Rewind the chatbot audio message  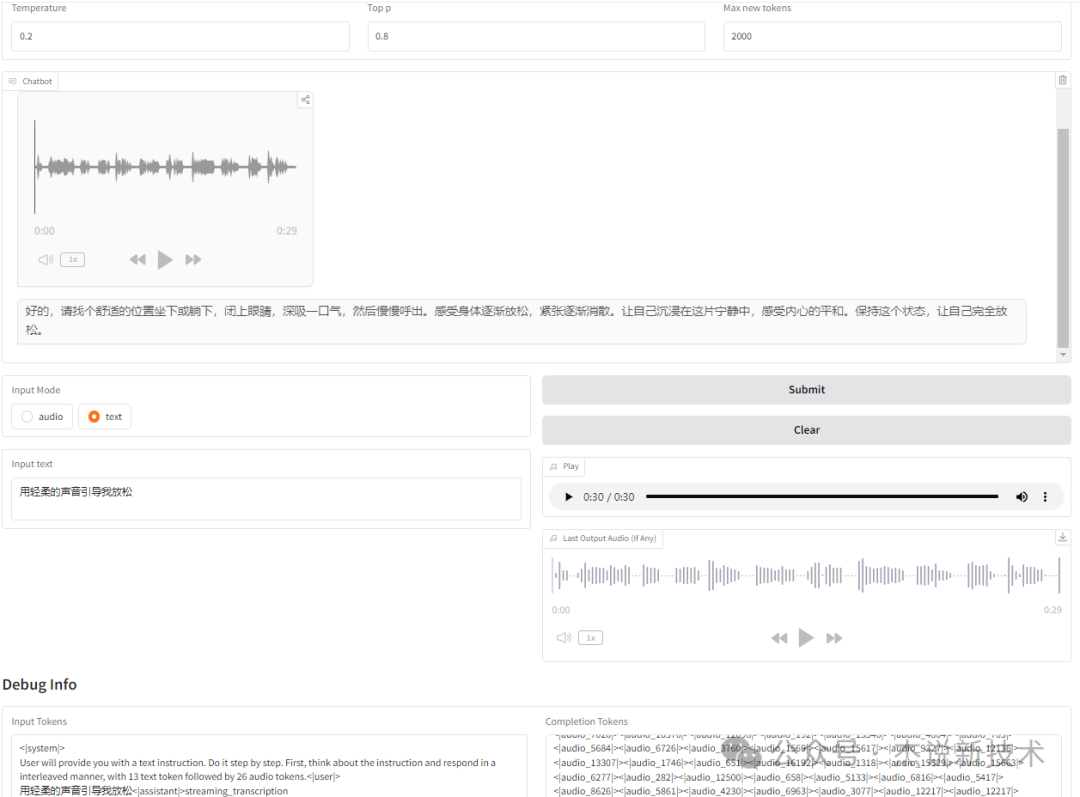138,260
